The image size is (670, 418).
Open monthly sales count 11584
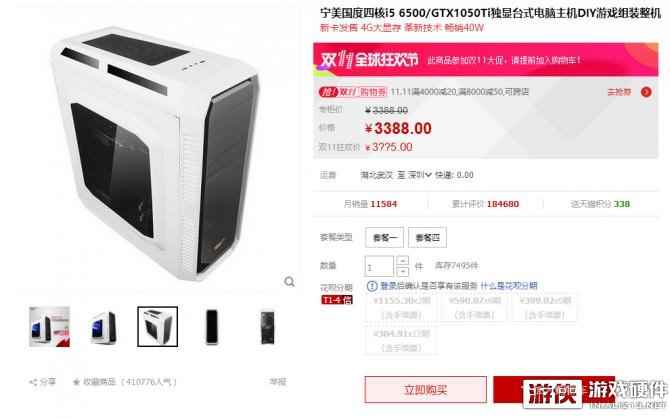[384, 204]
